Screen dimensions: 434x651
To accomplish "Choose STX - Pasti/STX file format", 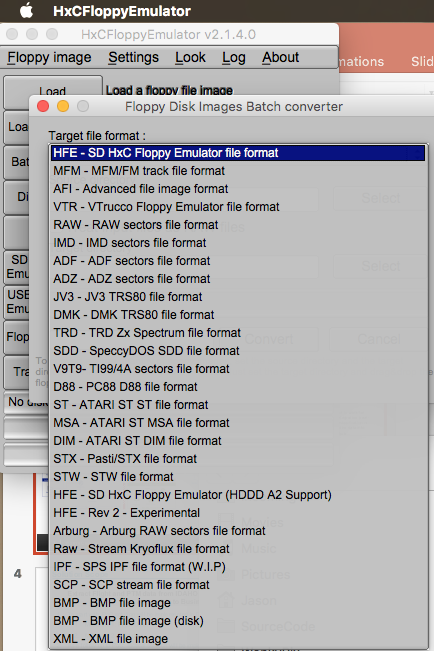I will [238, 459].
